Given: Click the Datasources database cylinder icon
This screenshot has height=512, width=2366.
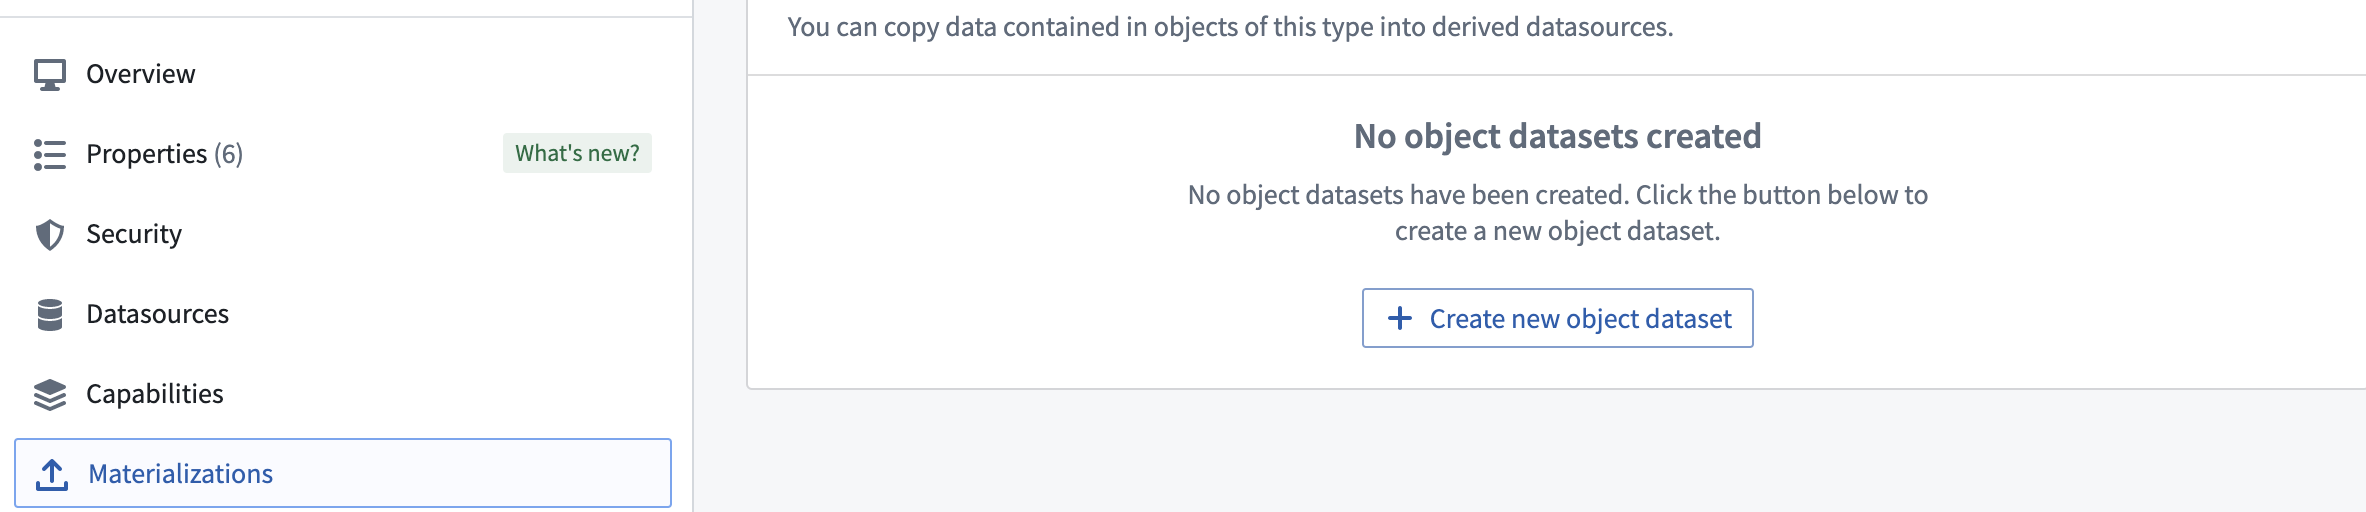Looking at the screenshot, I should 50,314.
